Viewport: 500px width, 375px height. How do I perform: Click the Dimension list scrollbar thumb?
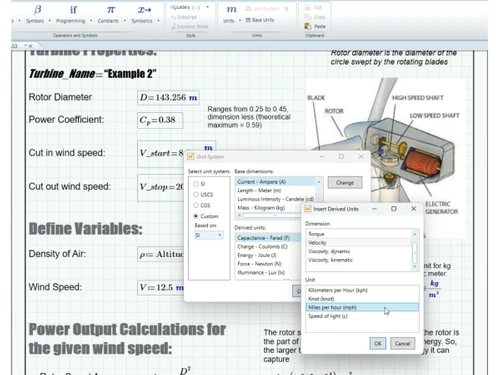pos(415,253)
